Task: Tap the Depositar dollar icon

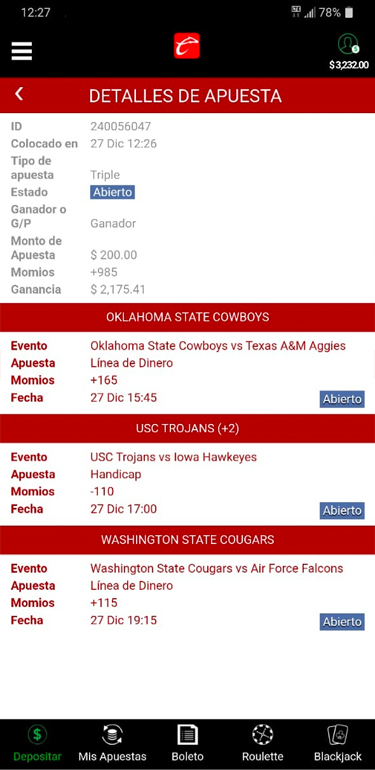Action: tap(37, 735)
